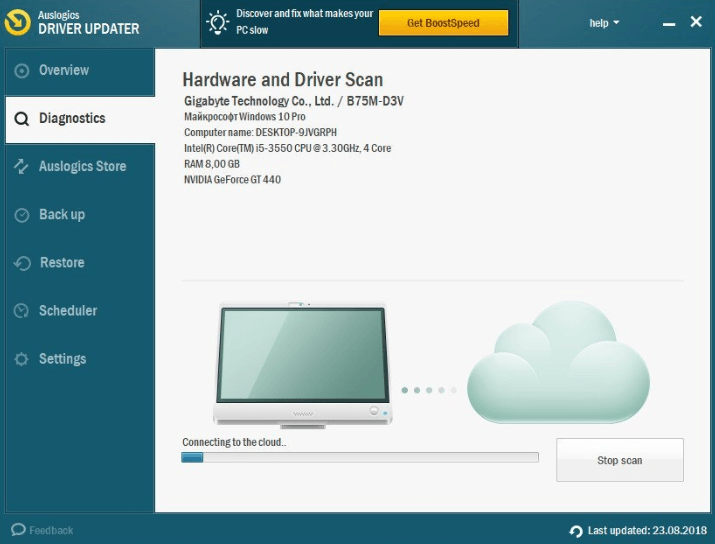The height and width of the screenshot is (544, 715).
Task: Click the Scheduler clock icon
Action: coord(21,311)
